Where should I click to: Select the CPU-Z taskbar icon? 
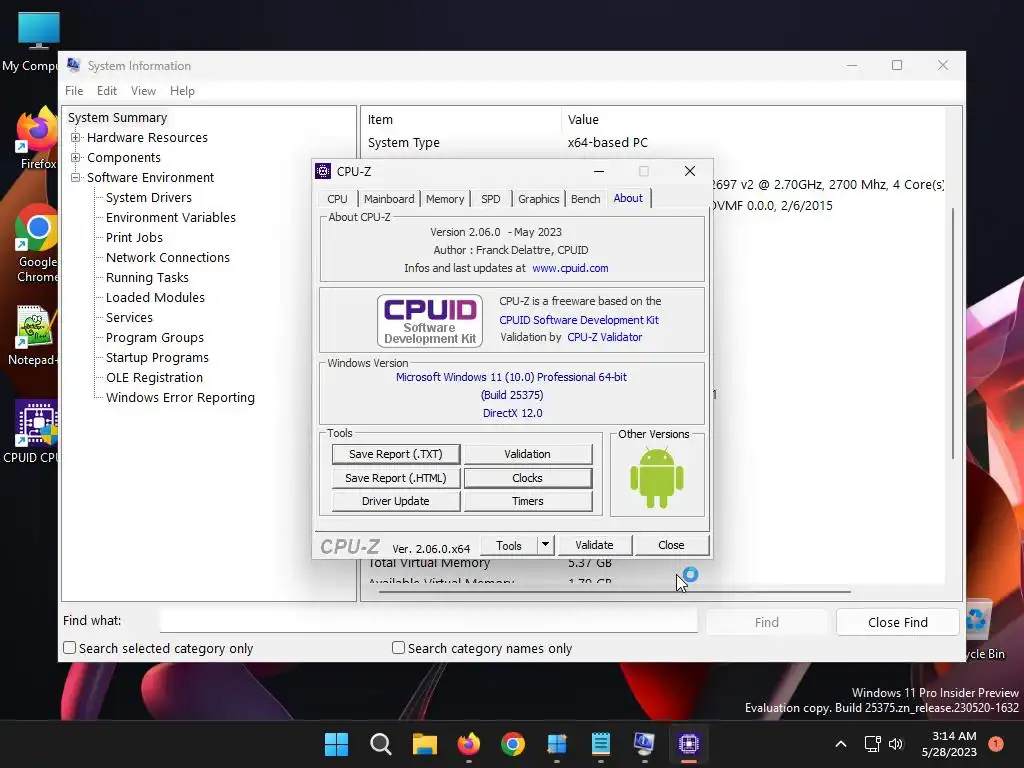[x=688, y=744]
